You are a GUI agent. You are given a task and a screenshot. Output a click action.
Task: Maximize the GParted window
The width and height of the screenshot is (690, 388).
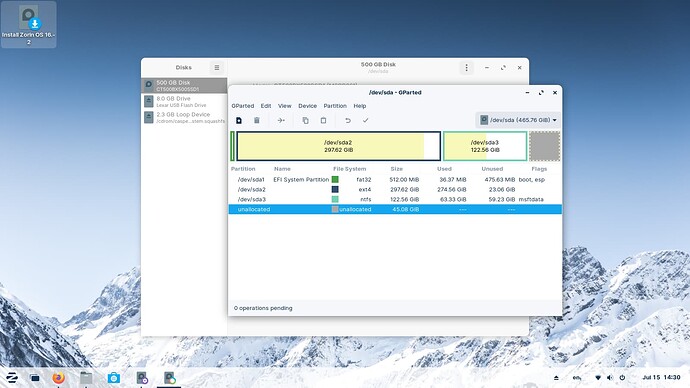click(541, 92)
